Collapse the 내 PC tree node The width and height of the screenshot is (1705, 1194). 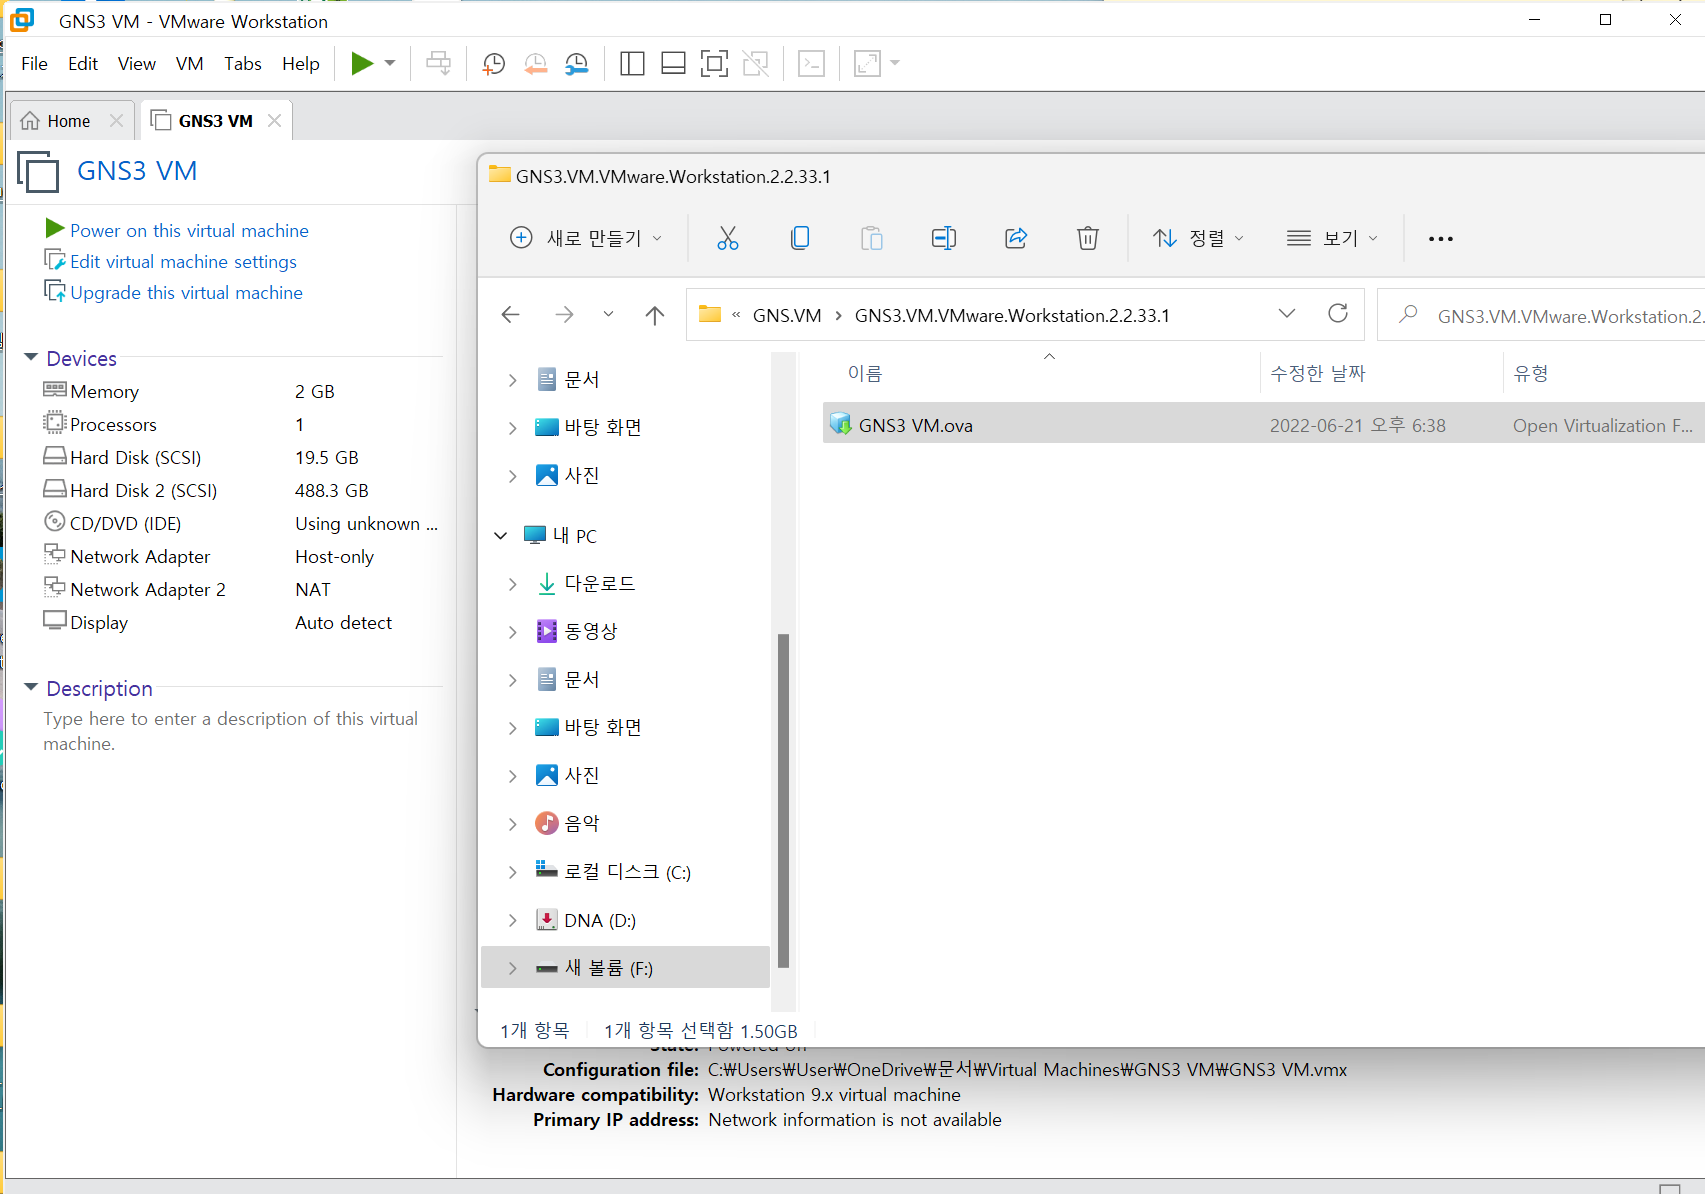[501, 536]
